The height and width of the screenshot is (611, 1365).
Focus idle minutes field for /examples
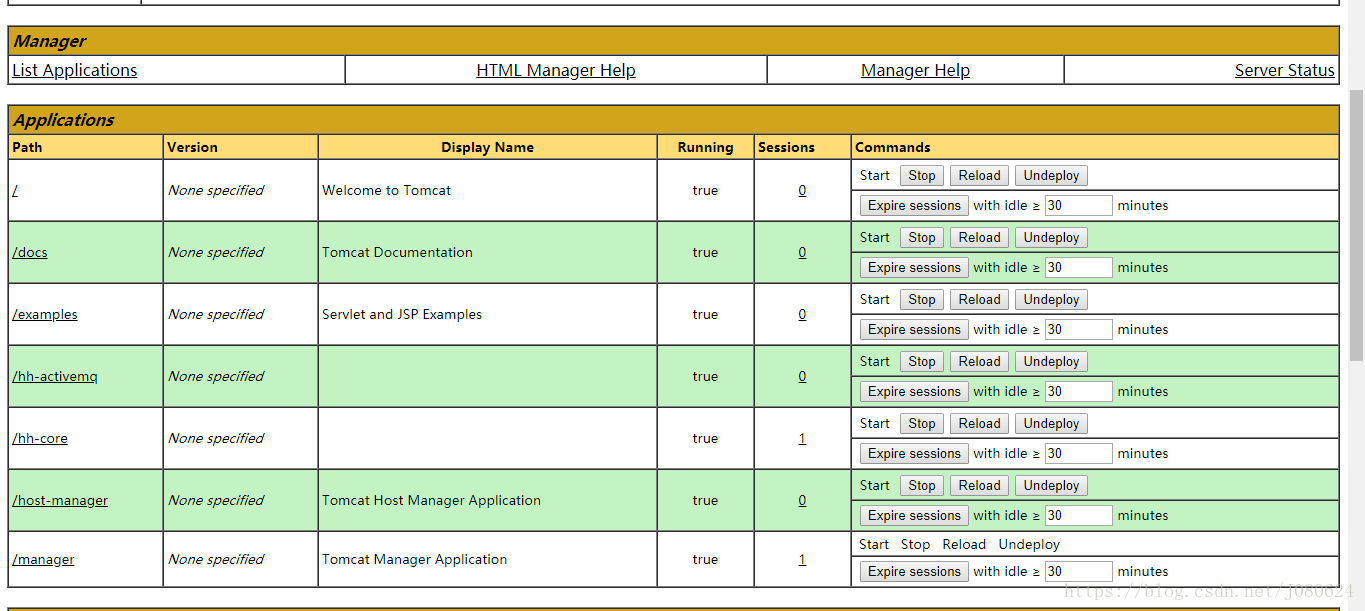[1078, 330]
